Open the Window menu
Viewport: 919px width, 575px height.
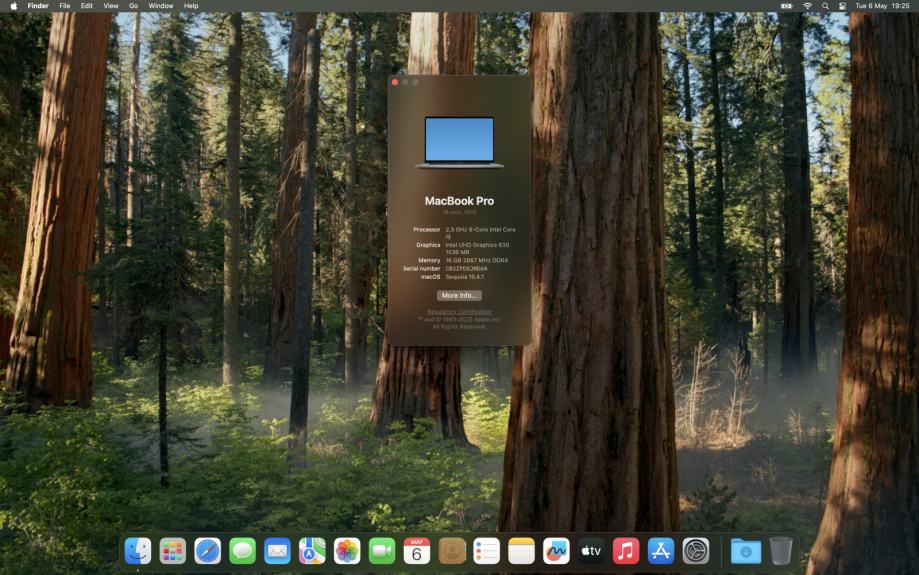tap(161, 6)
